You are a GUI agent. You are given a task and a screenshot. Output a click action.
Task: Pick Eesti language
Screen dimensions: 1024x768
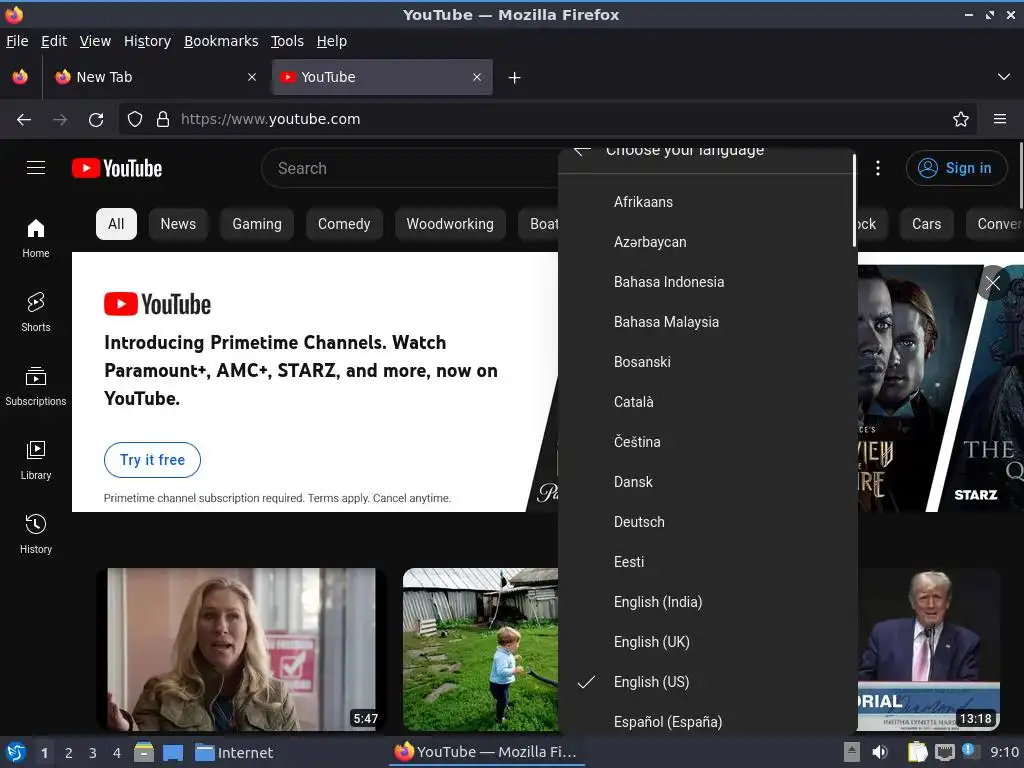(x=706, y=562)
